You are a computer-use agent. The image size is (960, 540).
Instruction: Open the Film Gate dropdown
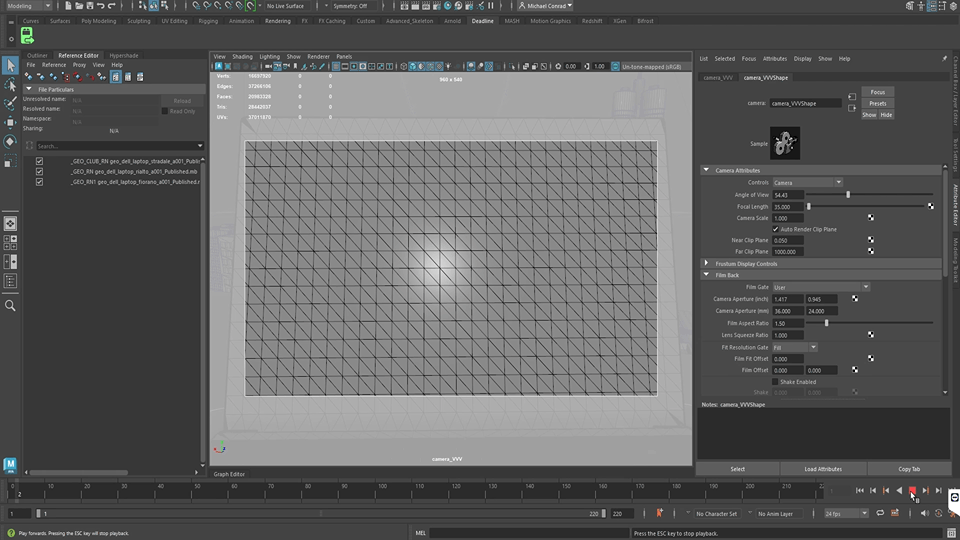click(x=820, y=287)
